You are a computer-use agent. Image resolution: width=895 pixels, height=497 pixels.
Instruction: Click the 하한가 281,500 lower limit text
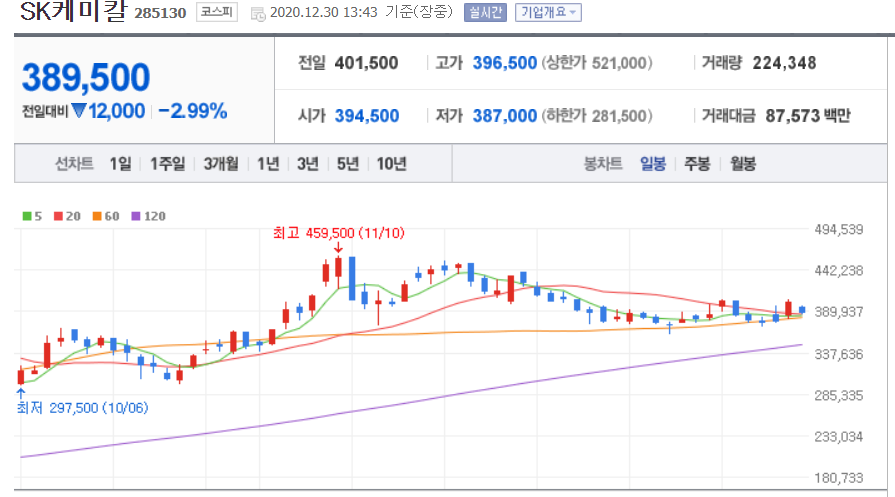point(596,116)
